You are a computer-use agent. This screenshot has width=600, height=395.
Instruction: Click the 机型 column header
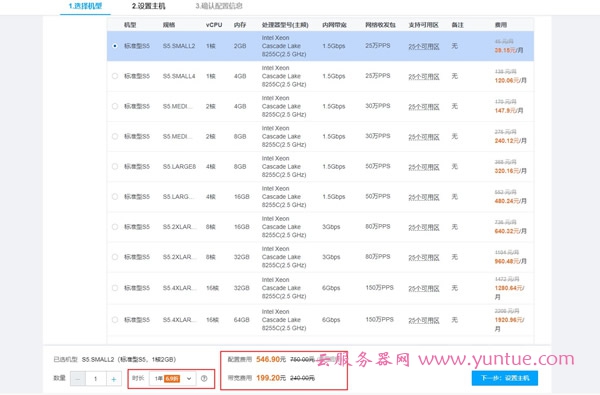[x=130, y=25]
